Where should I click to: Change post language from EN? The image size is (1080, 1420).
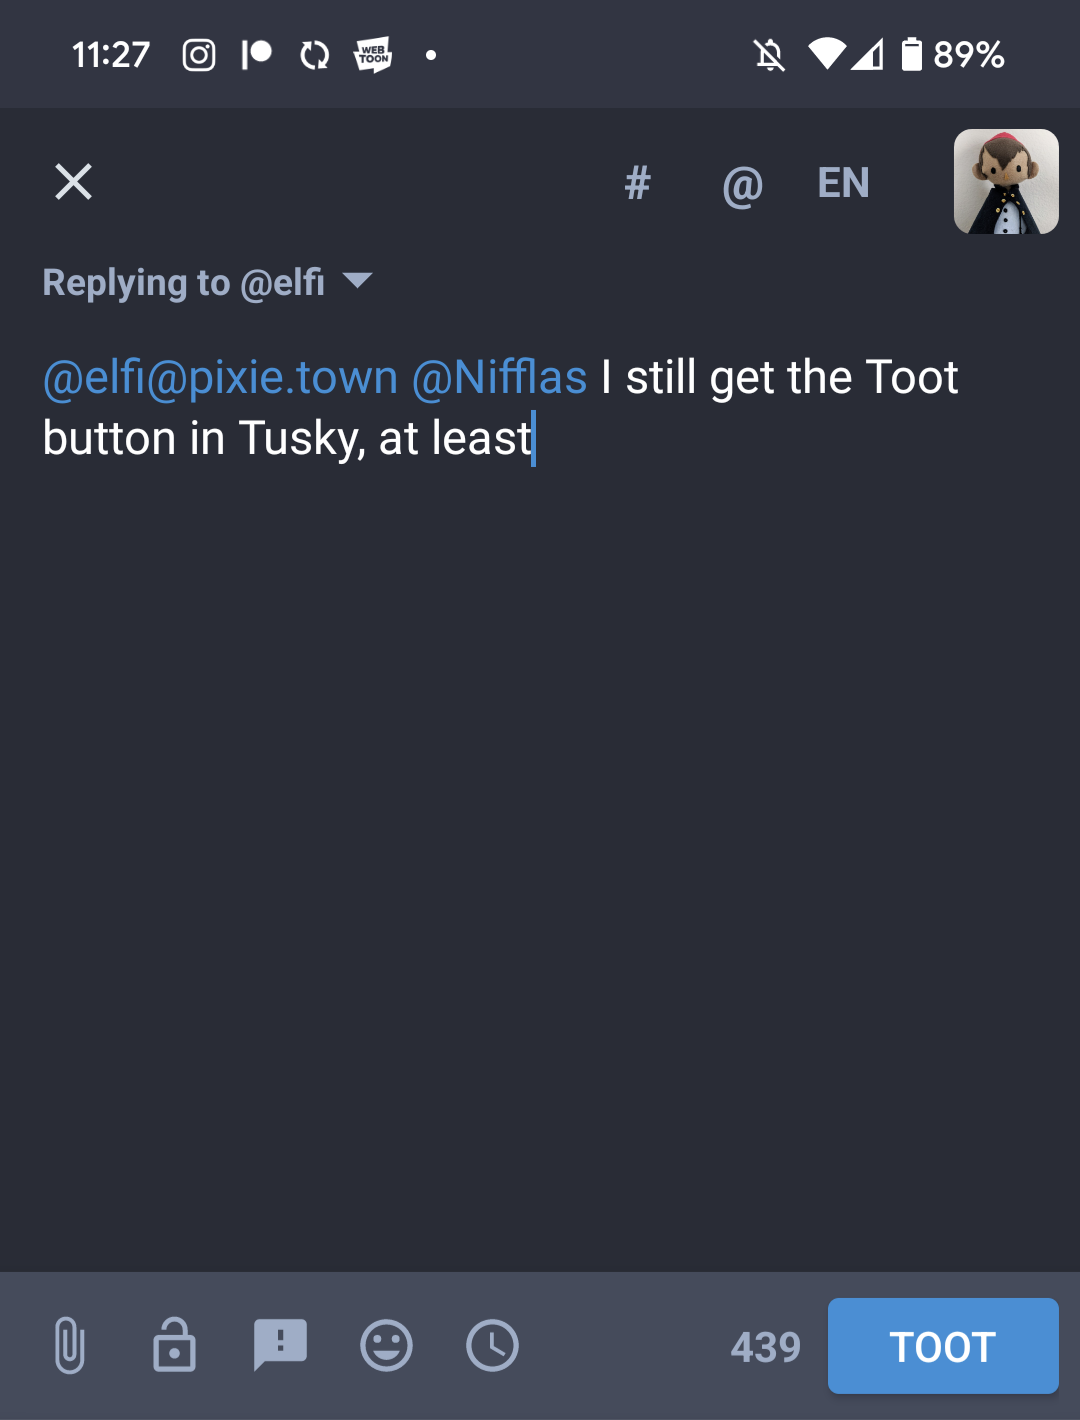click(843, 183)
